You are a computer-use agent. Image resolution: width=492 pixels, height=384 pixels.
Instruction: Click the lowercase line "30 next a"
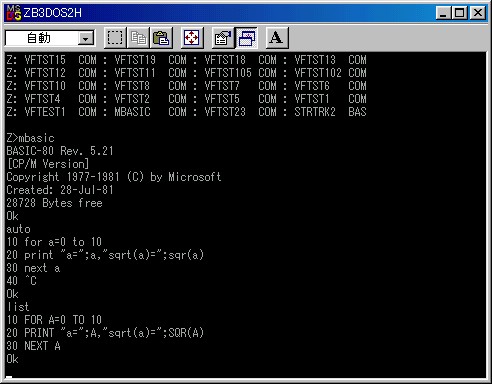[33, 268]
